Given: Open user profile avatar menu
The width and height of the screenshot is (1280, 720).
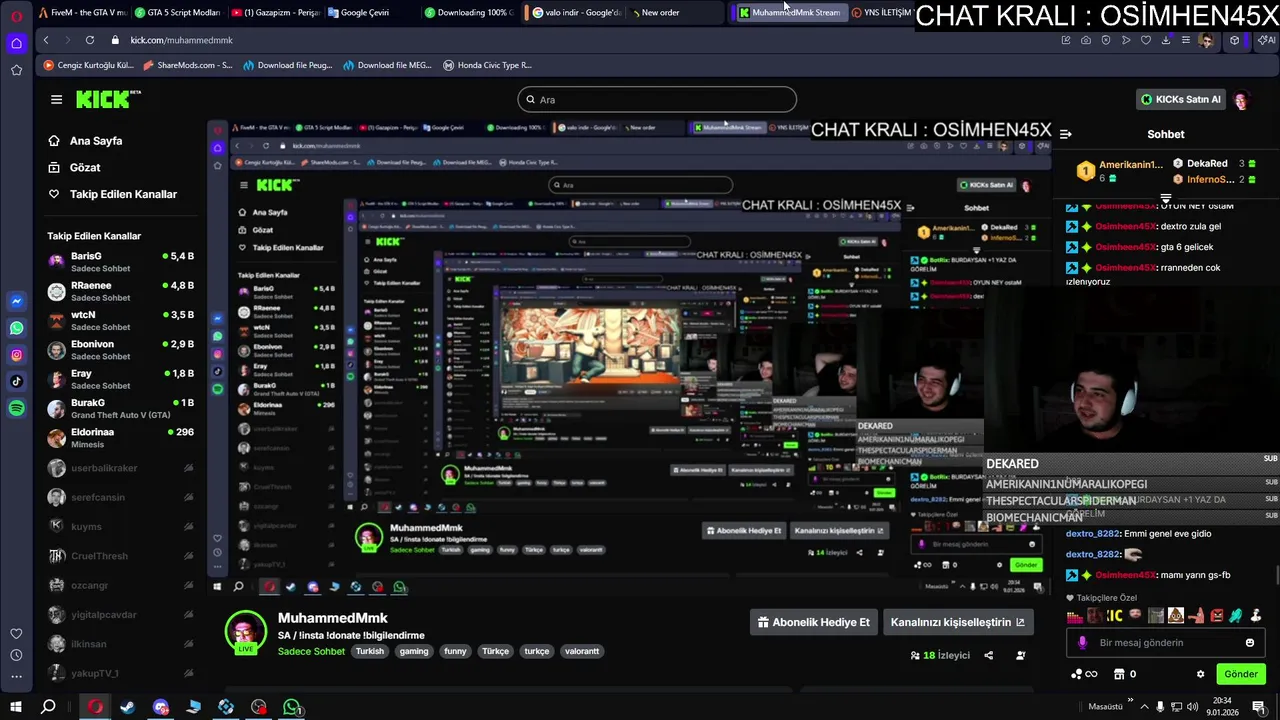Looking at the screenshot, I should point(1241,100).
